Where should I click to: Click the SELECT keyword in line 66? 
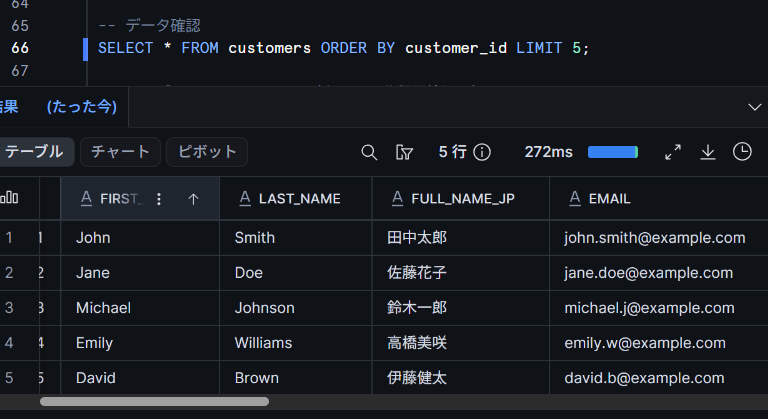125,48
